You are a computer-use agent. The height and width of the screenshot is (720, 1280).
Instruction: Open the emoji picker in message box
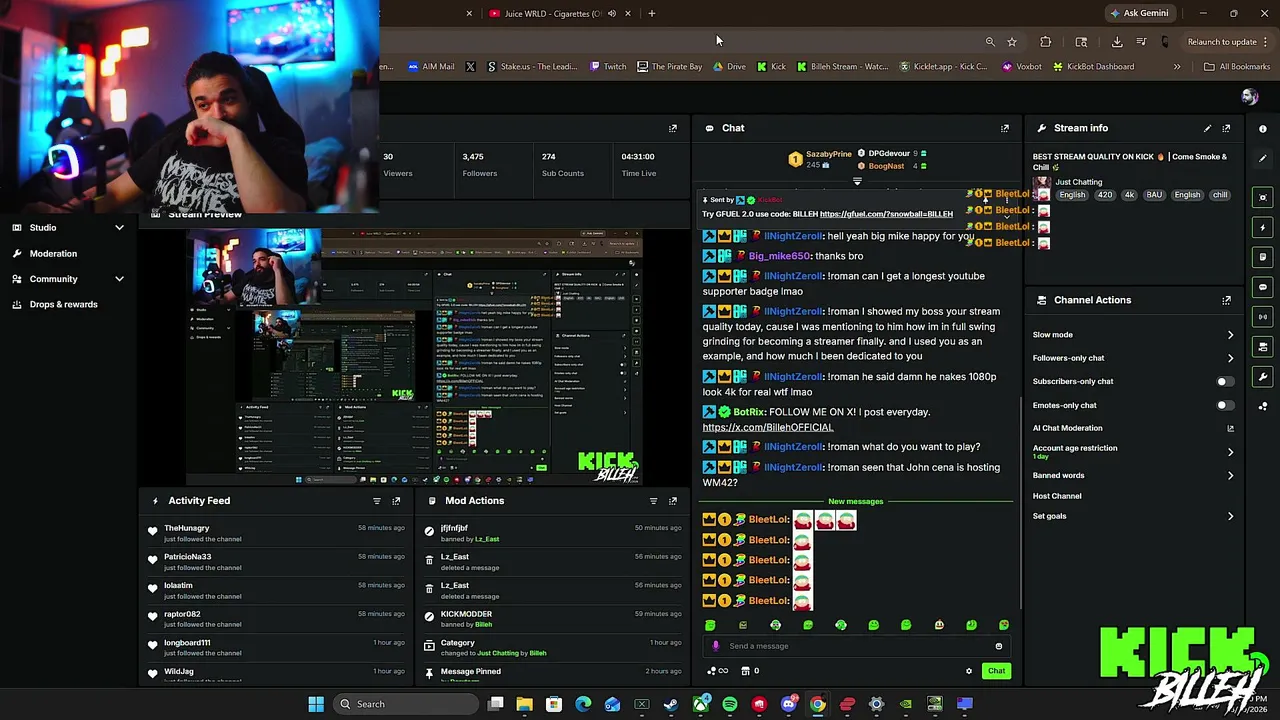click(x=998, y=646)
